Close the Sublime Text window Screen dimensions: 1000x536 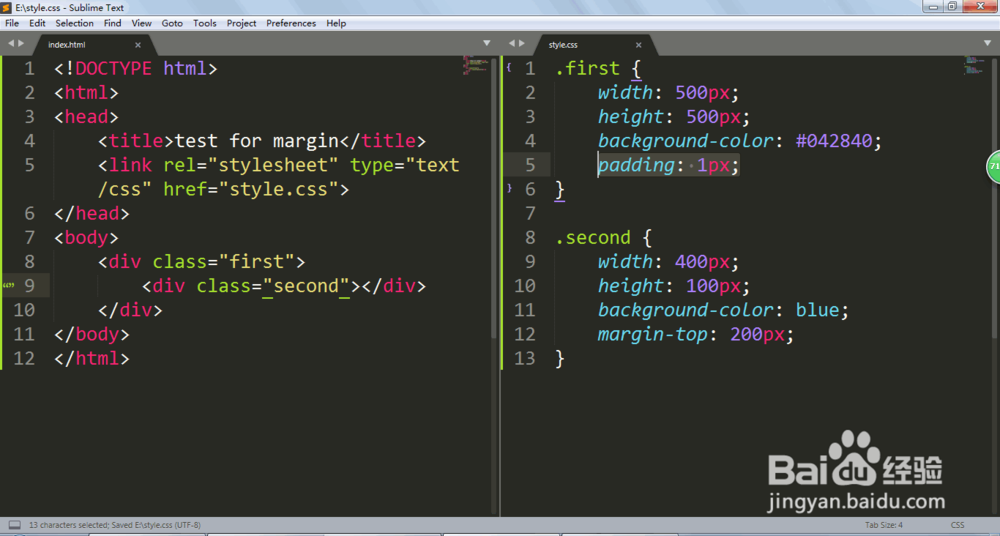(x=981, y=6)
